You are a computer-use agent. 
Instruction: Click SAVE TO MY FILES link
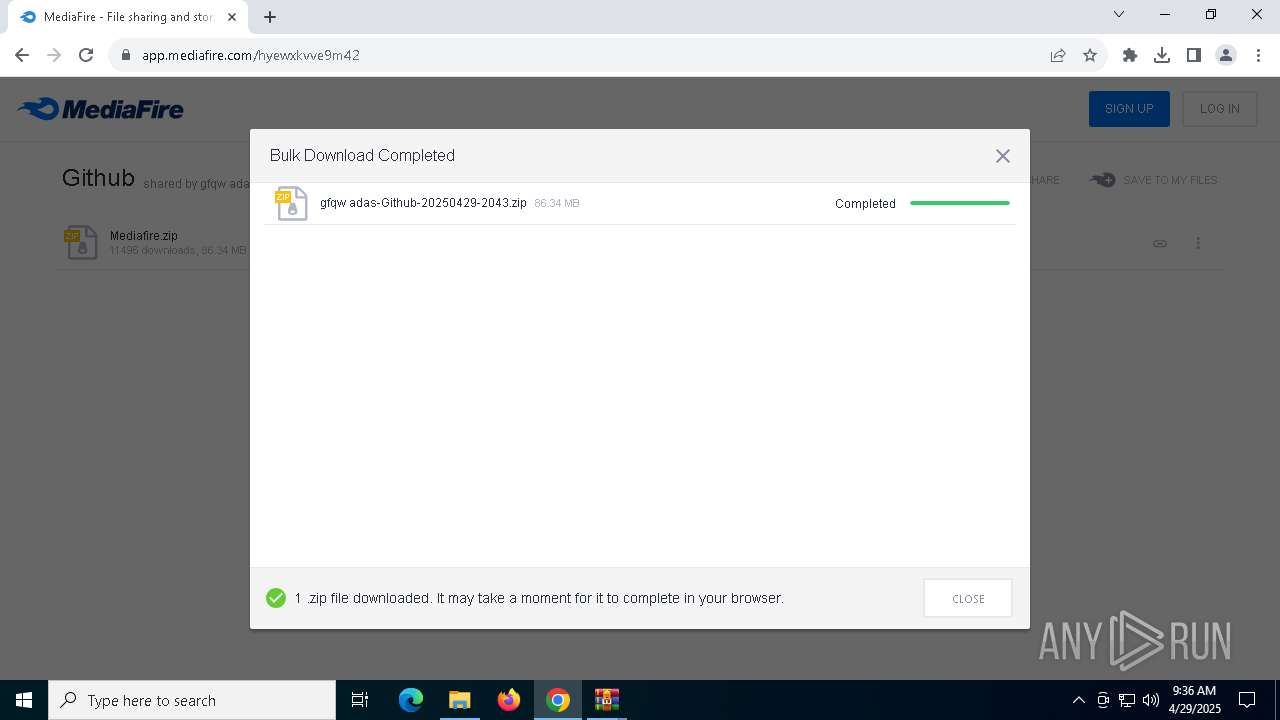1154,180
